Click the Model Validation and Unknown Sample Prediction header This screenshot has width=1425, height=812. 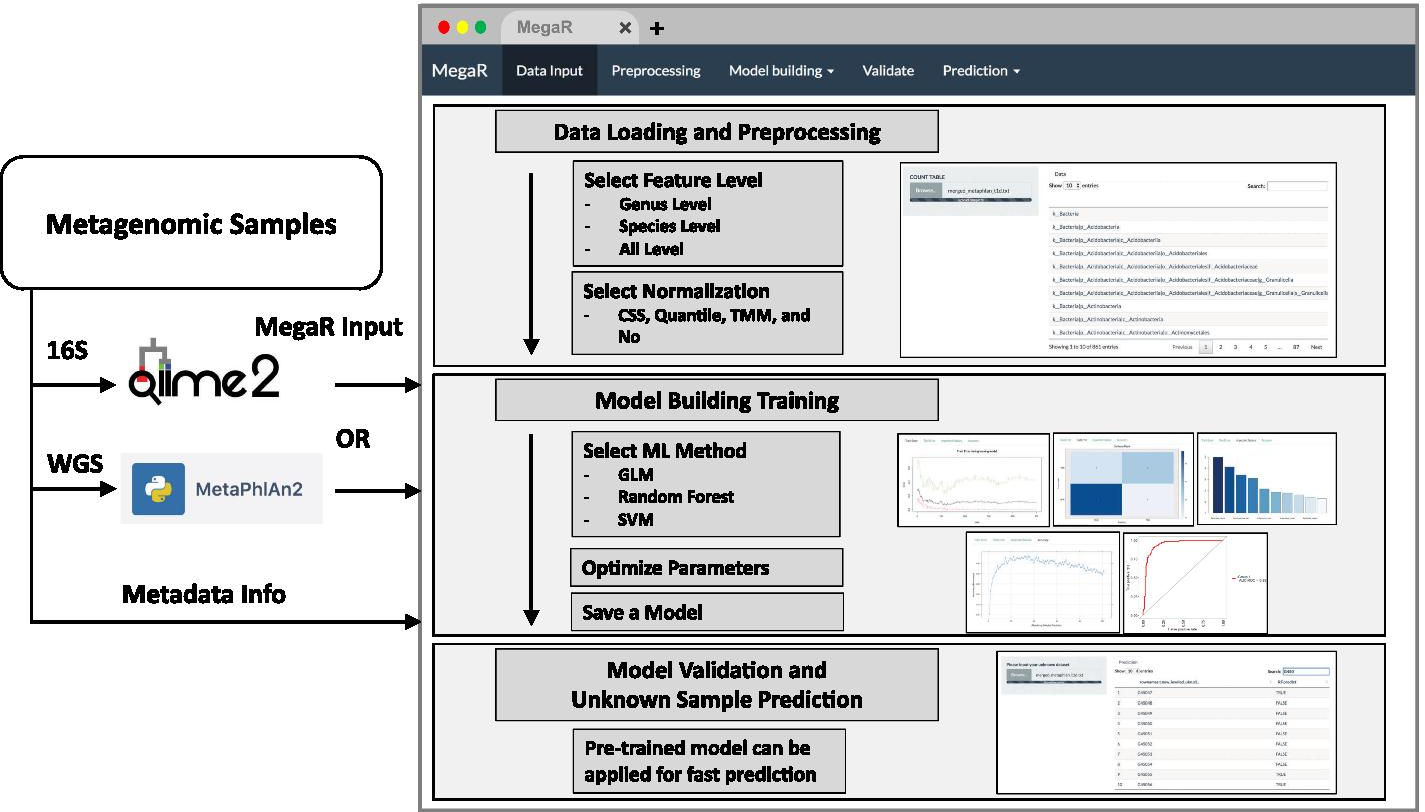tap(717, 685)
